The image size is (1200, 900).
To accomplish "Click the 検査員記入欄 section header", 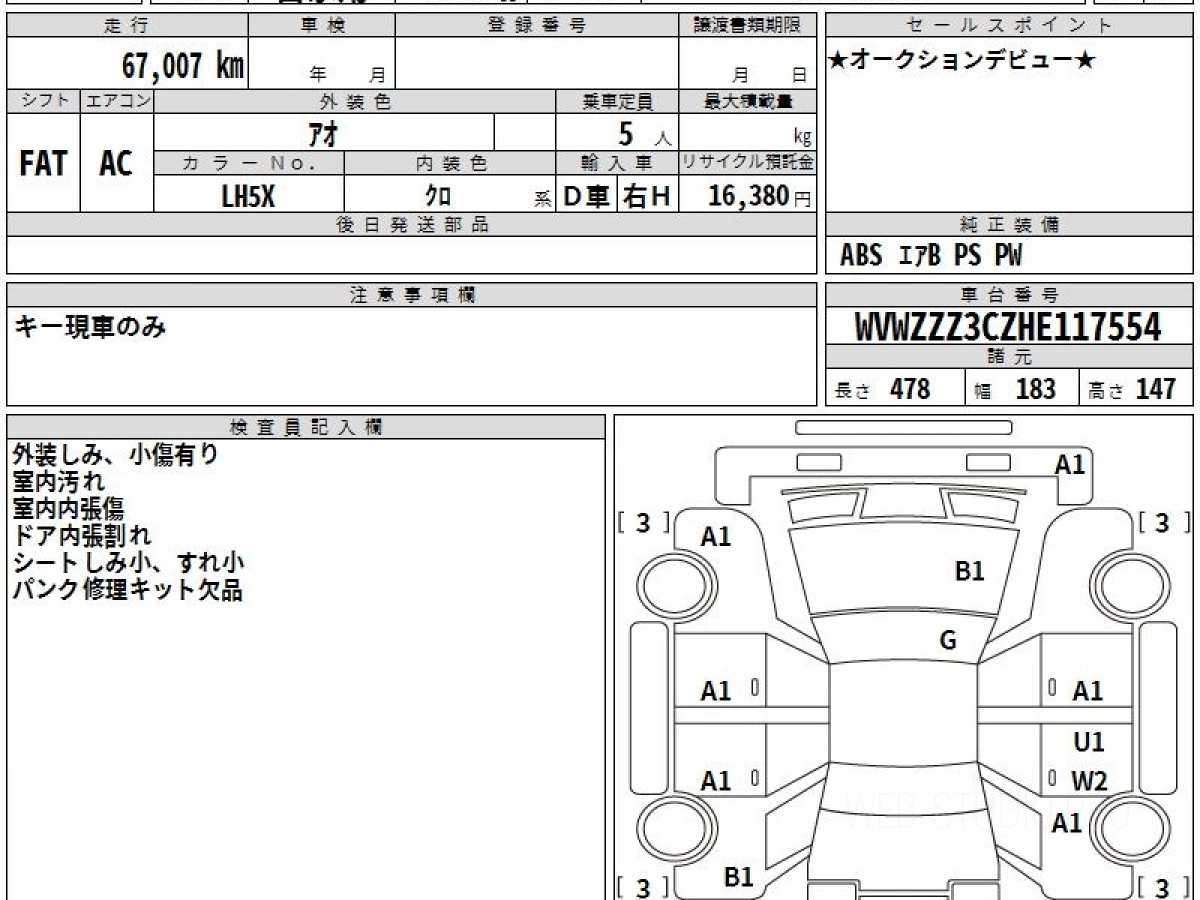I will (306, 426).
